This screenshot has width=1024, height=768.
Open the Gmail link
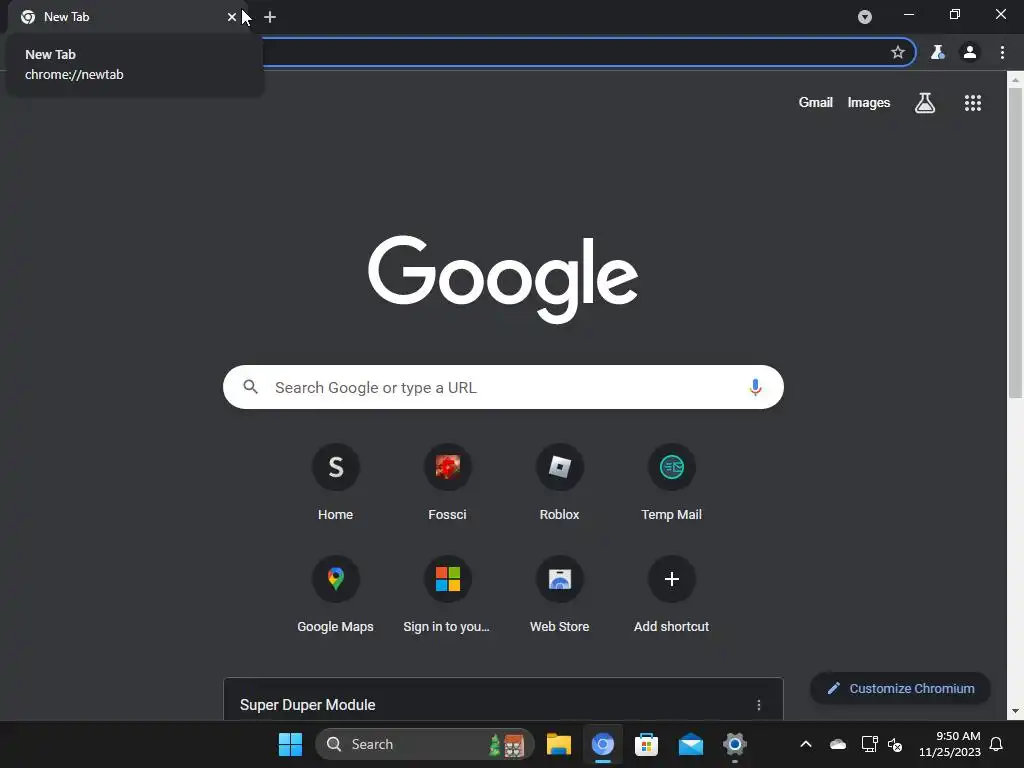(816, 103)
